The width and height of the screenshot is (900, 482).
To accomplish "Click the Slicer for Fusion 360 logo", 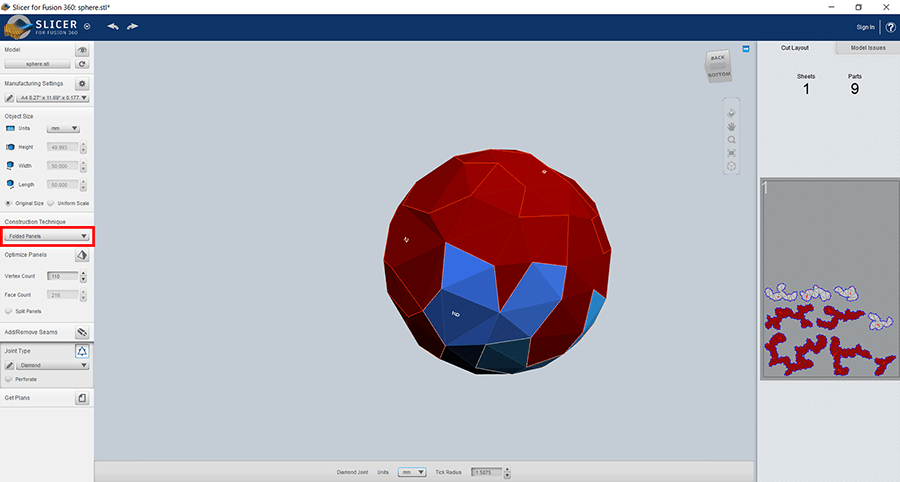I will (40, 26).
